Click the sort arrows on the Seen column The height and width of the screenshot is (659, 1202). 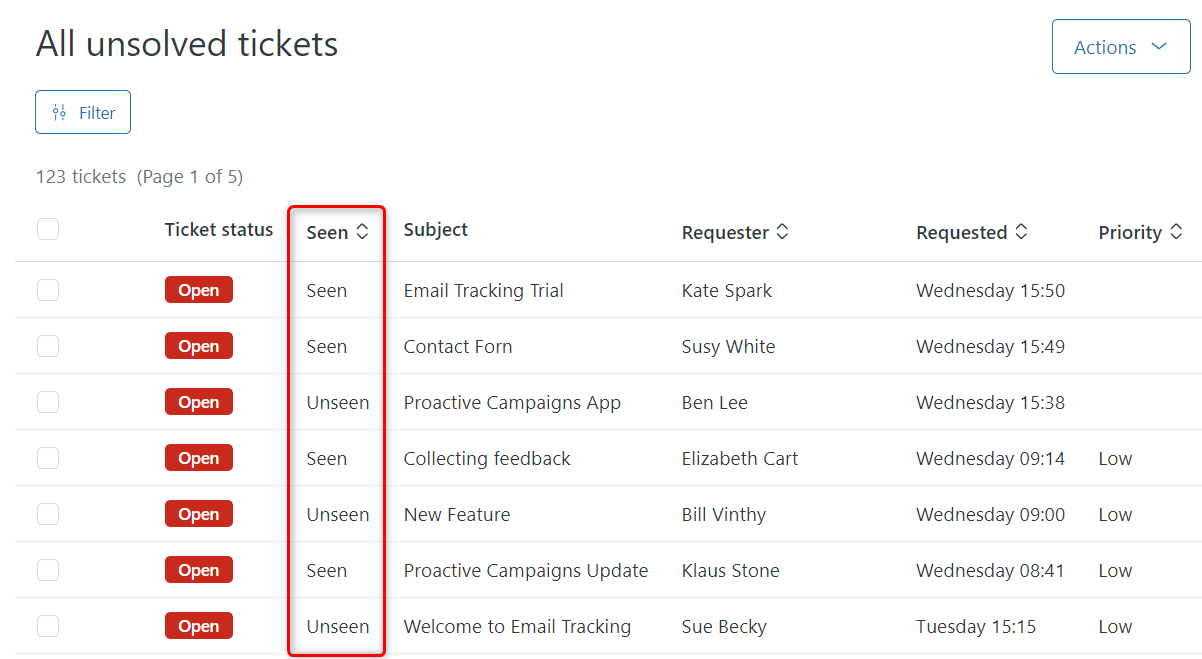[362, 231]
